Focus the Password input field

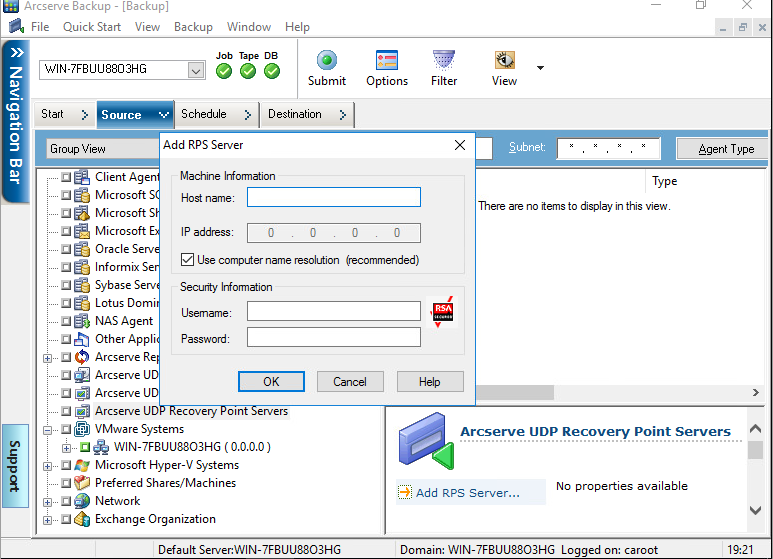pos(334,338)
